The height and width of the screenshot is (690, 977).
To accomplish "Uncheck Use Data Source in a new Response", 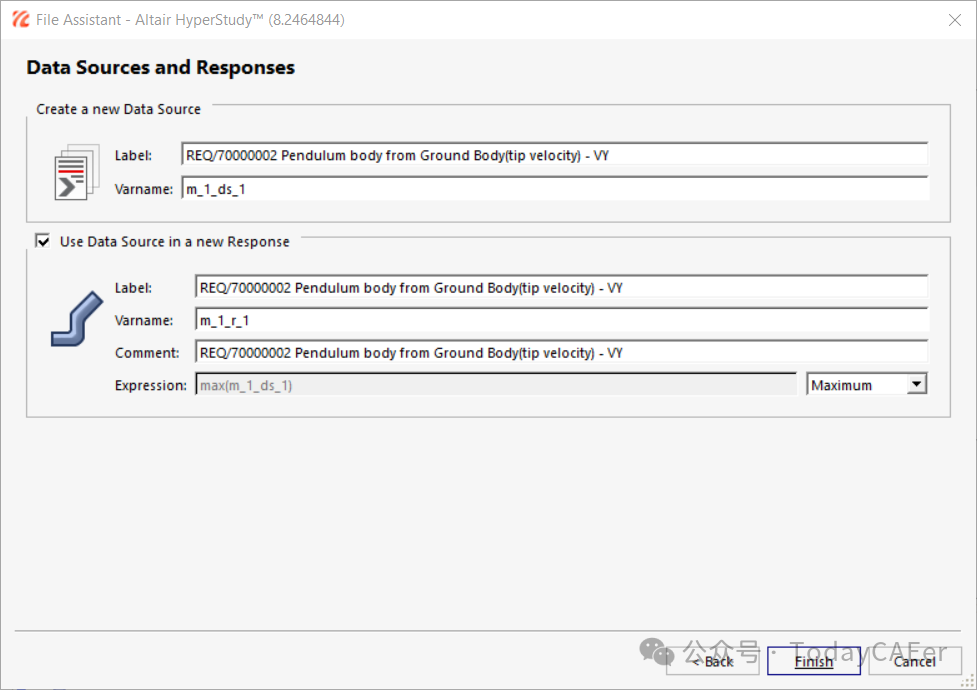I will [x=43, y=241].
